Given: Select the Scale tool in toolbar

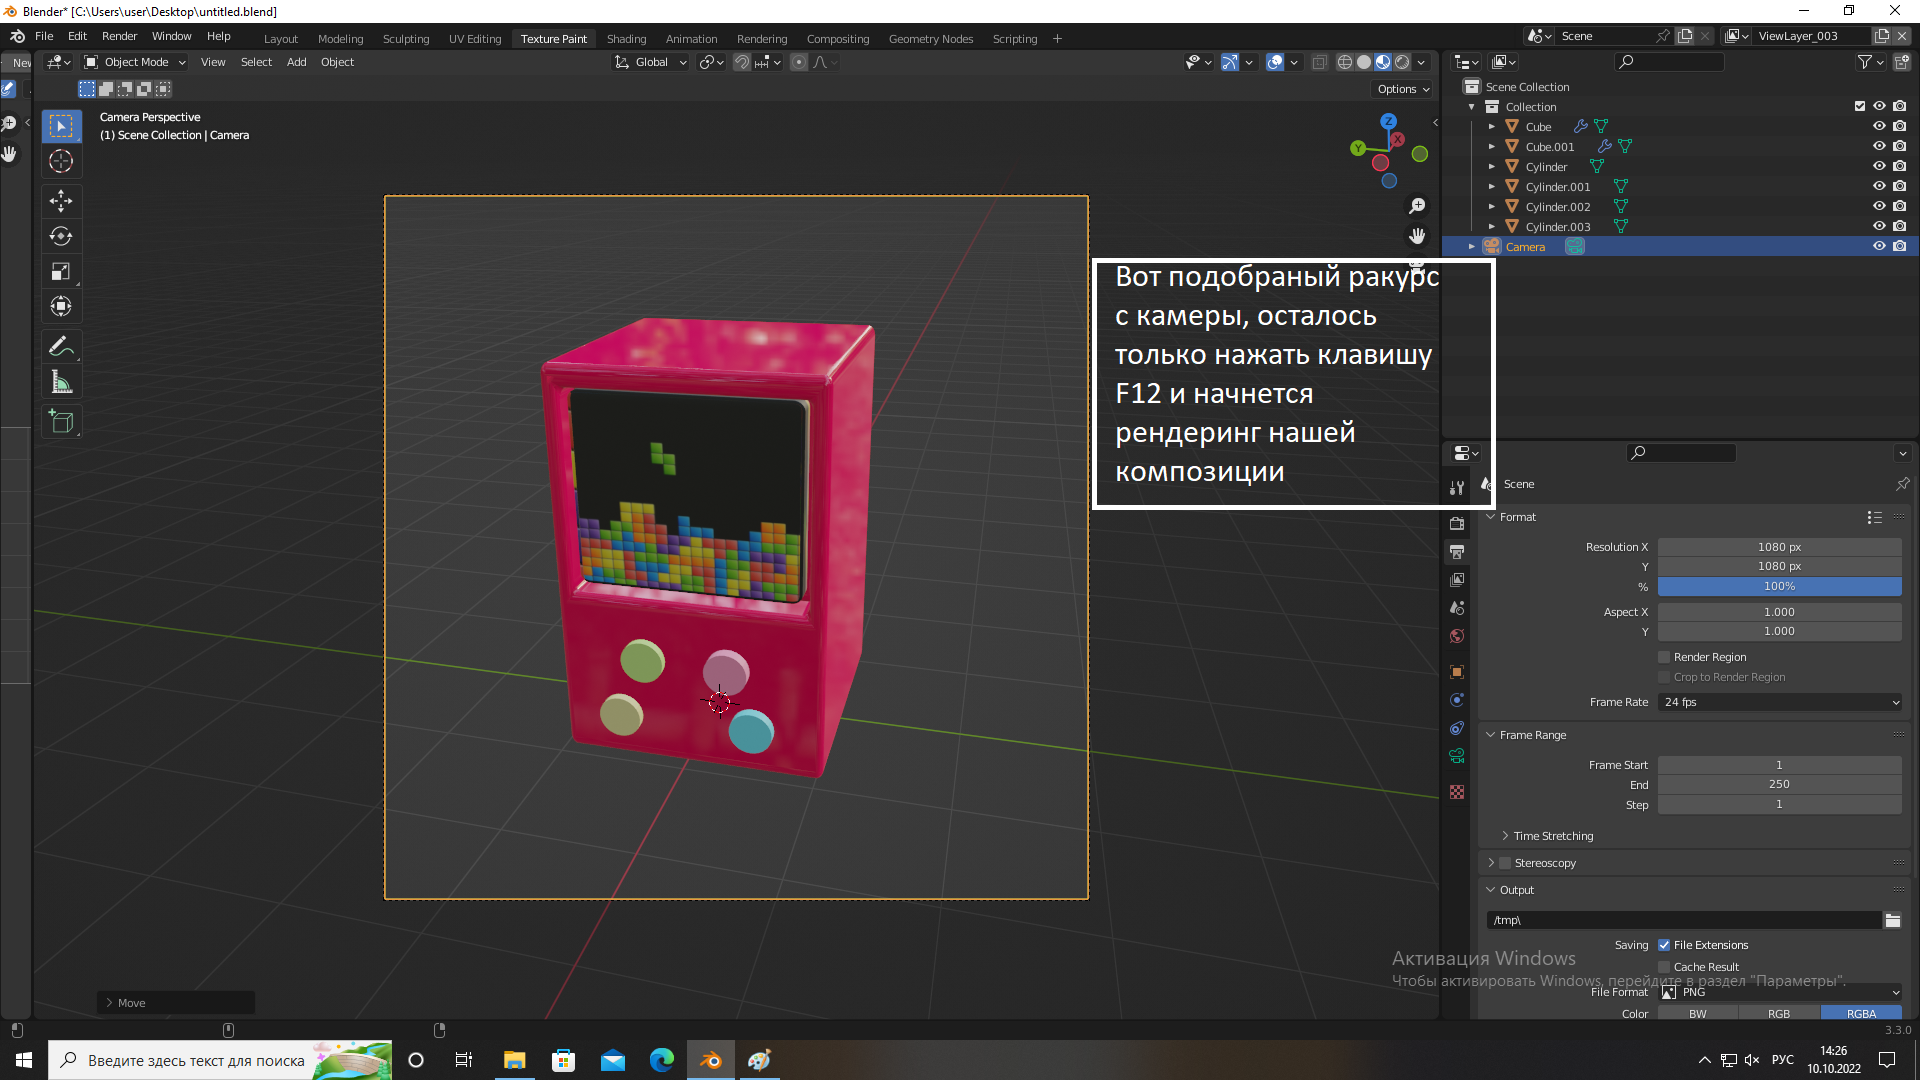Looking at the screenshot, I should click(x=61, y=271).
